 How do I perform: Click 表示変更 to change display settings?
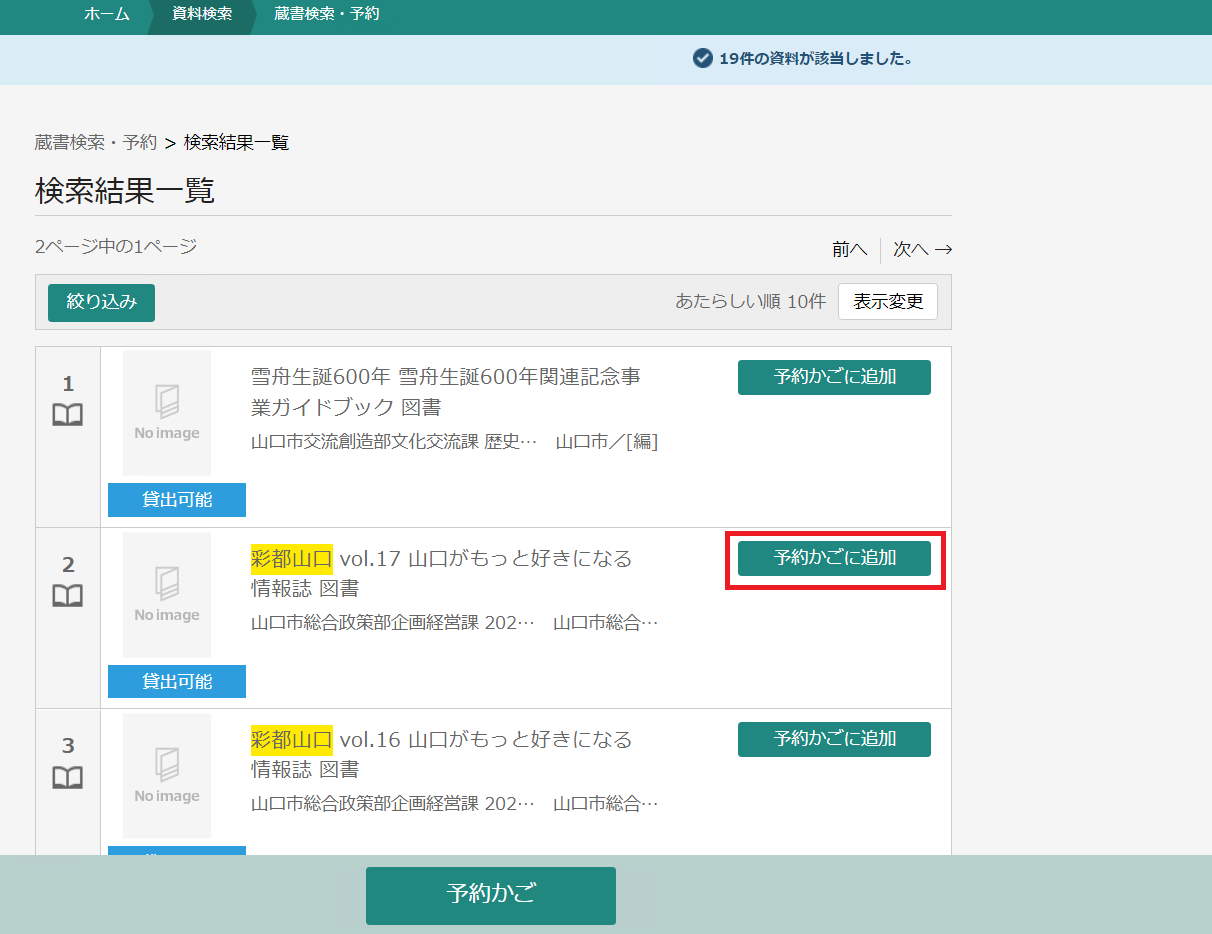(887, 302)
